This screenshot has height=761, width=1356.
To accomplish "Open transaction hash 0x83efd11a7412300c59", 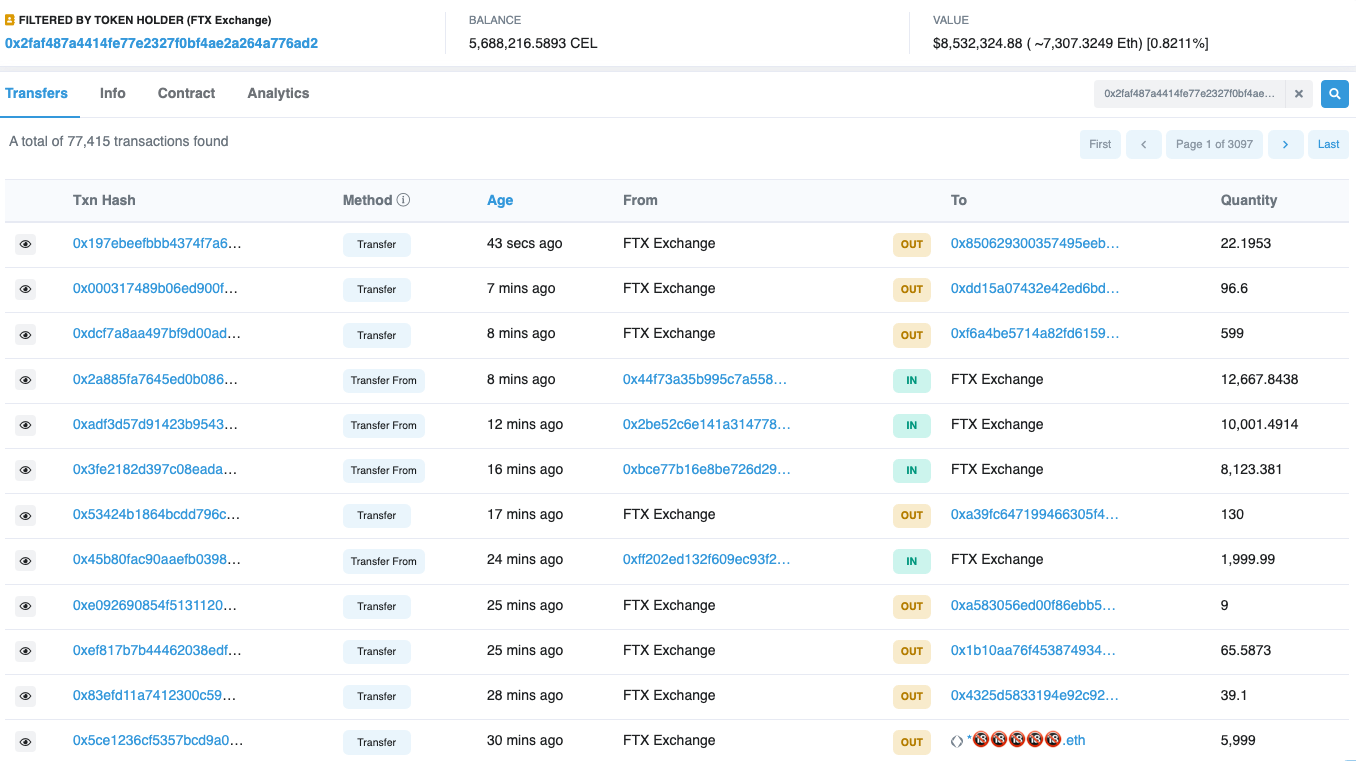I will (155, 695).
